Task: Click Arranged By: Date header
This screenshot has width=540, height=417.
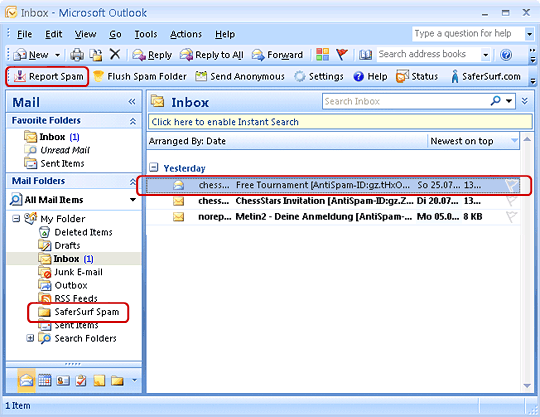Action: (x=187, y=141)
